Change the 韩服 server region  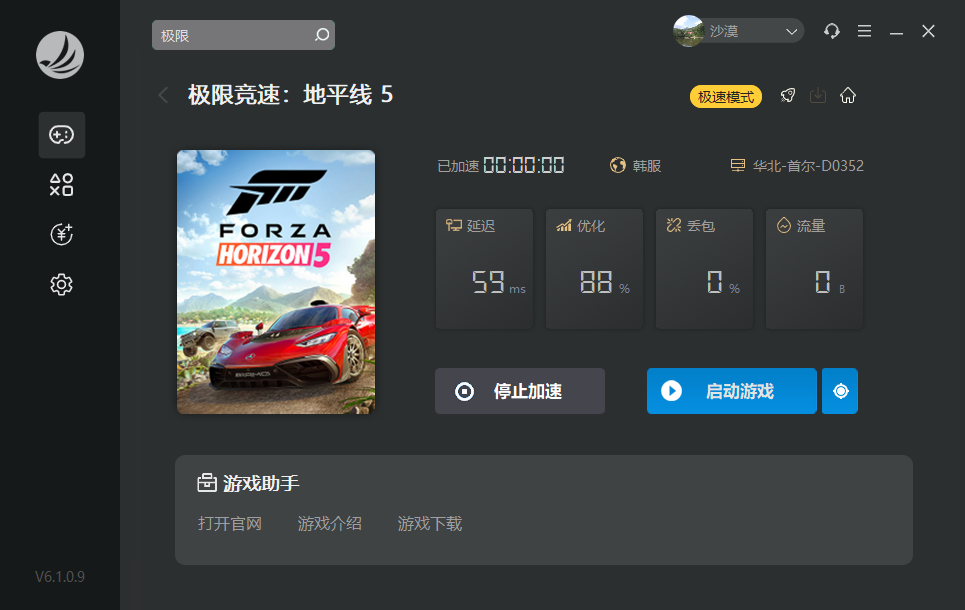[x=636, y=166]
